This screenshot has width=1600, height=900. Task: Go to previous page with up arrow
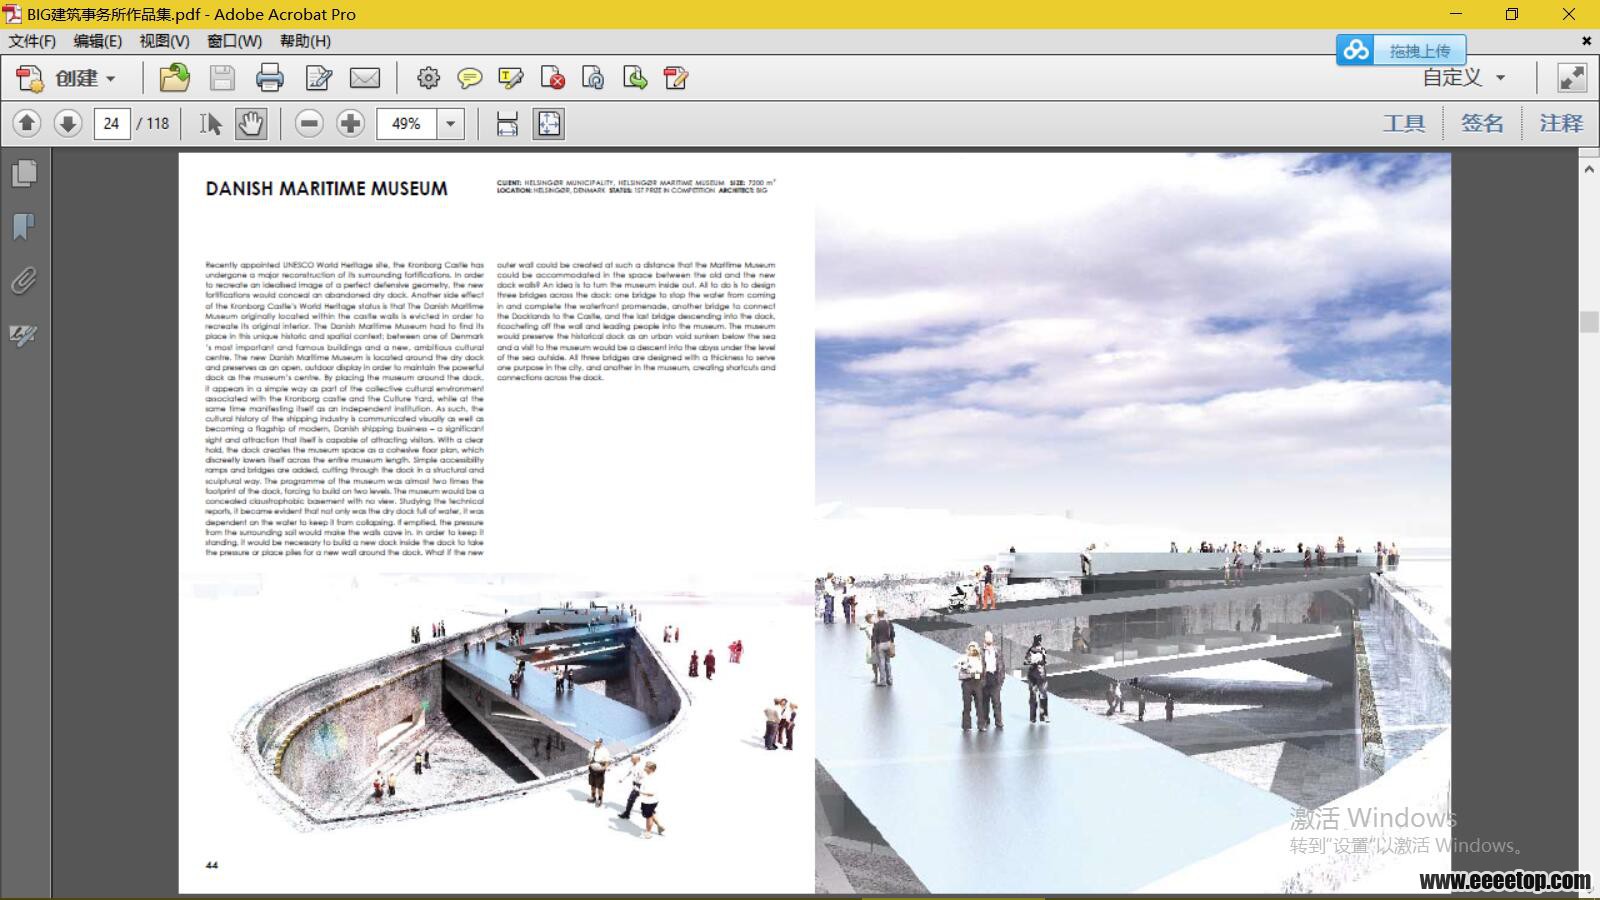click(x=27, y=123)
